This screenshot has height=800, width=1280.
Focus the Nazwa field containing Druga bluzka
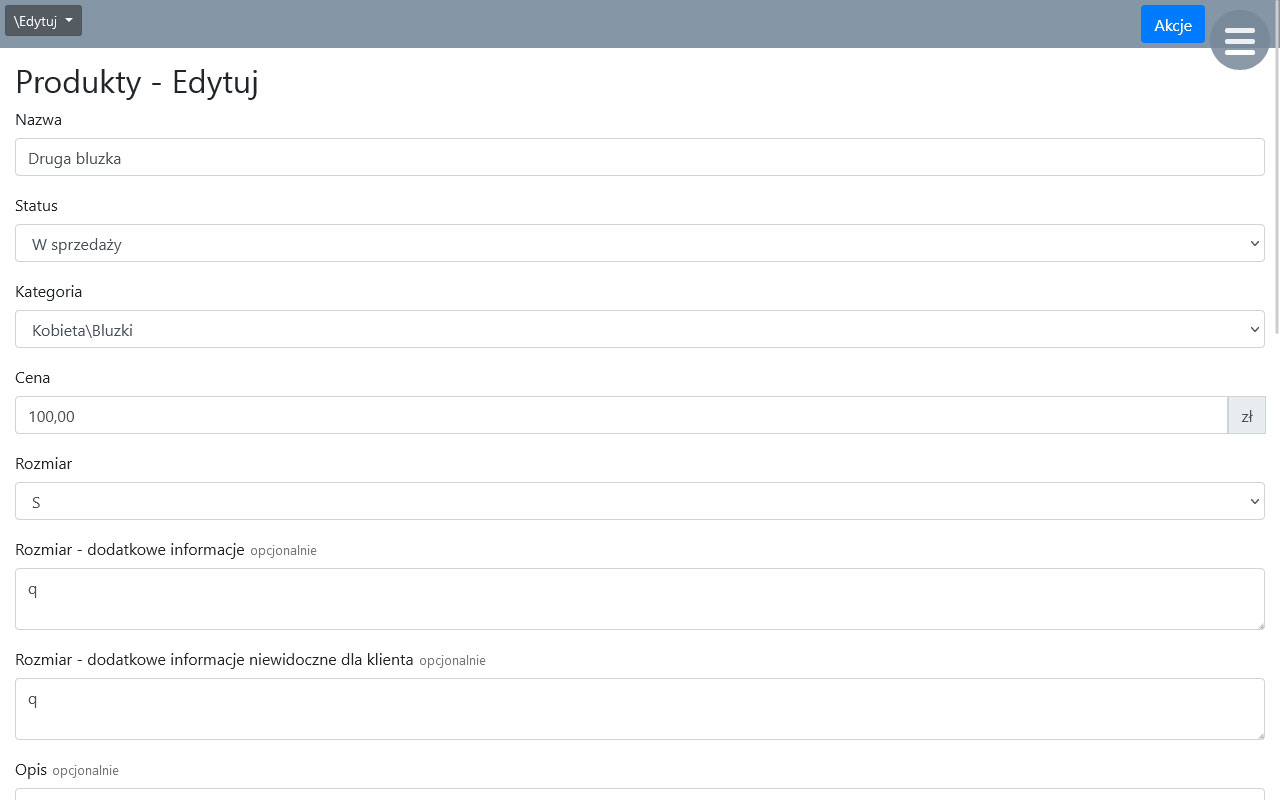pyautogui.click(x=640, y=158)
